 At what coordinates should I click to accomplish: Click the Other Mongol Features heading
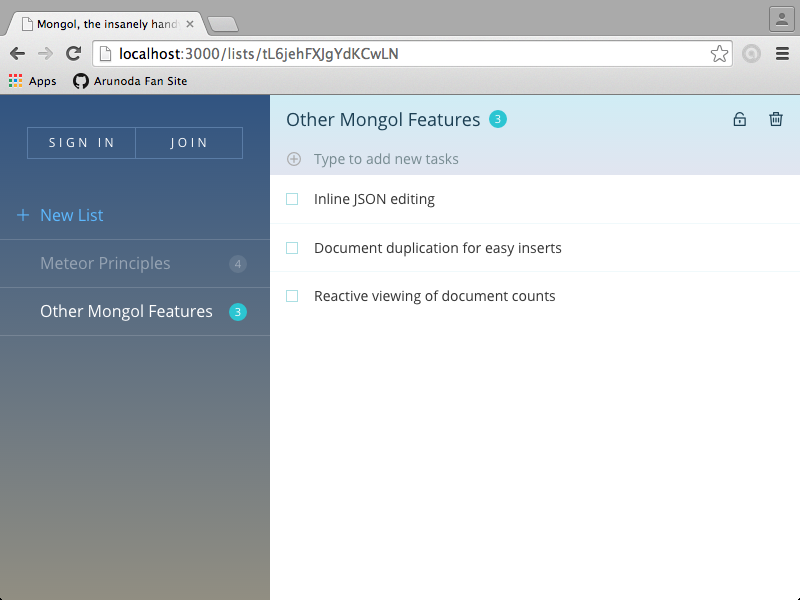click(x=383, y=119)
